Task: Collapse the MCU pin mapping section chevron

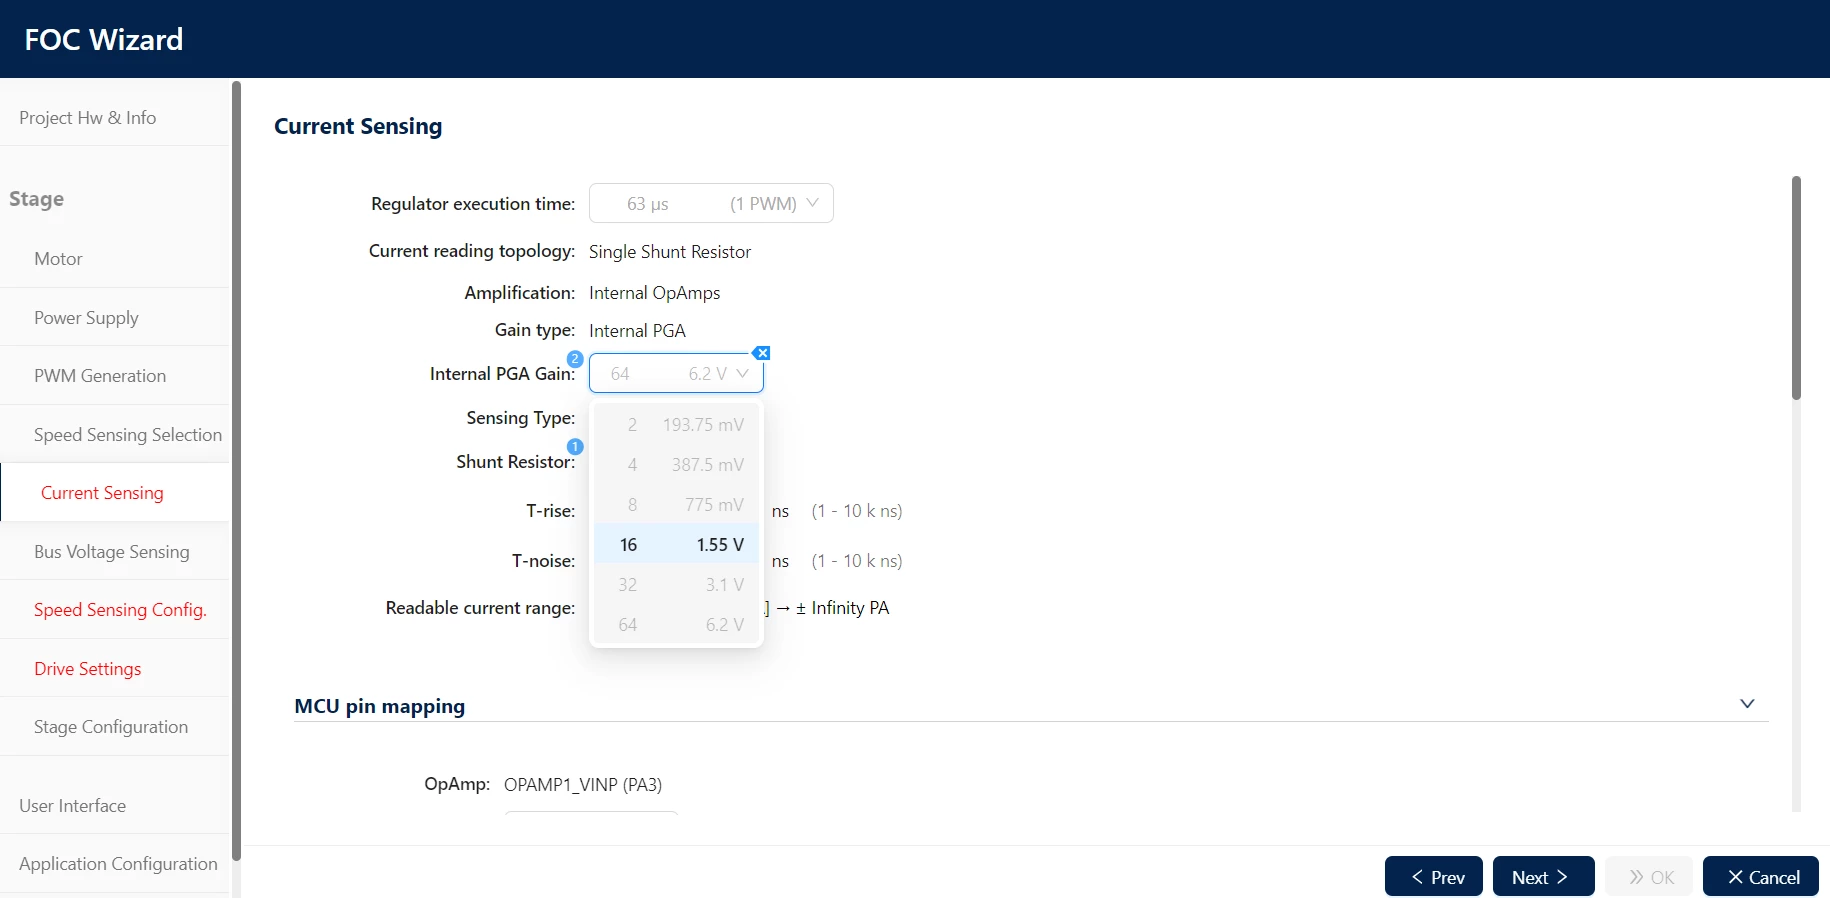Action: 1747,704
